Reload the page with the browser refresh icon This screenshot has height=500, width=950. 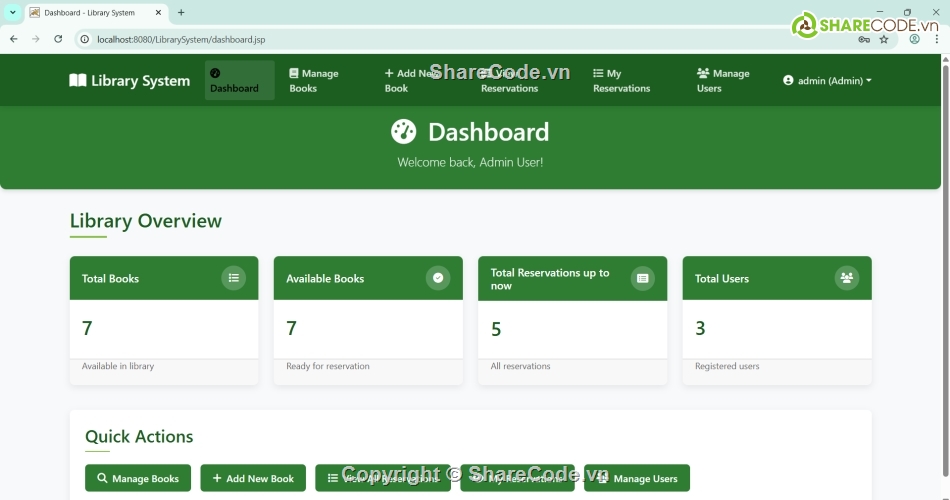[58, 39]
